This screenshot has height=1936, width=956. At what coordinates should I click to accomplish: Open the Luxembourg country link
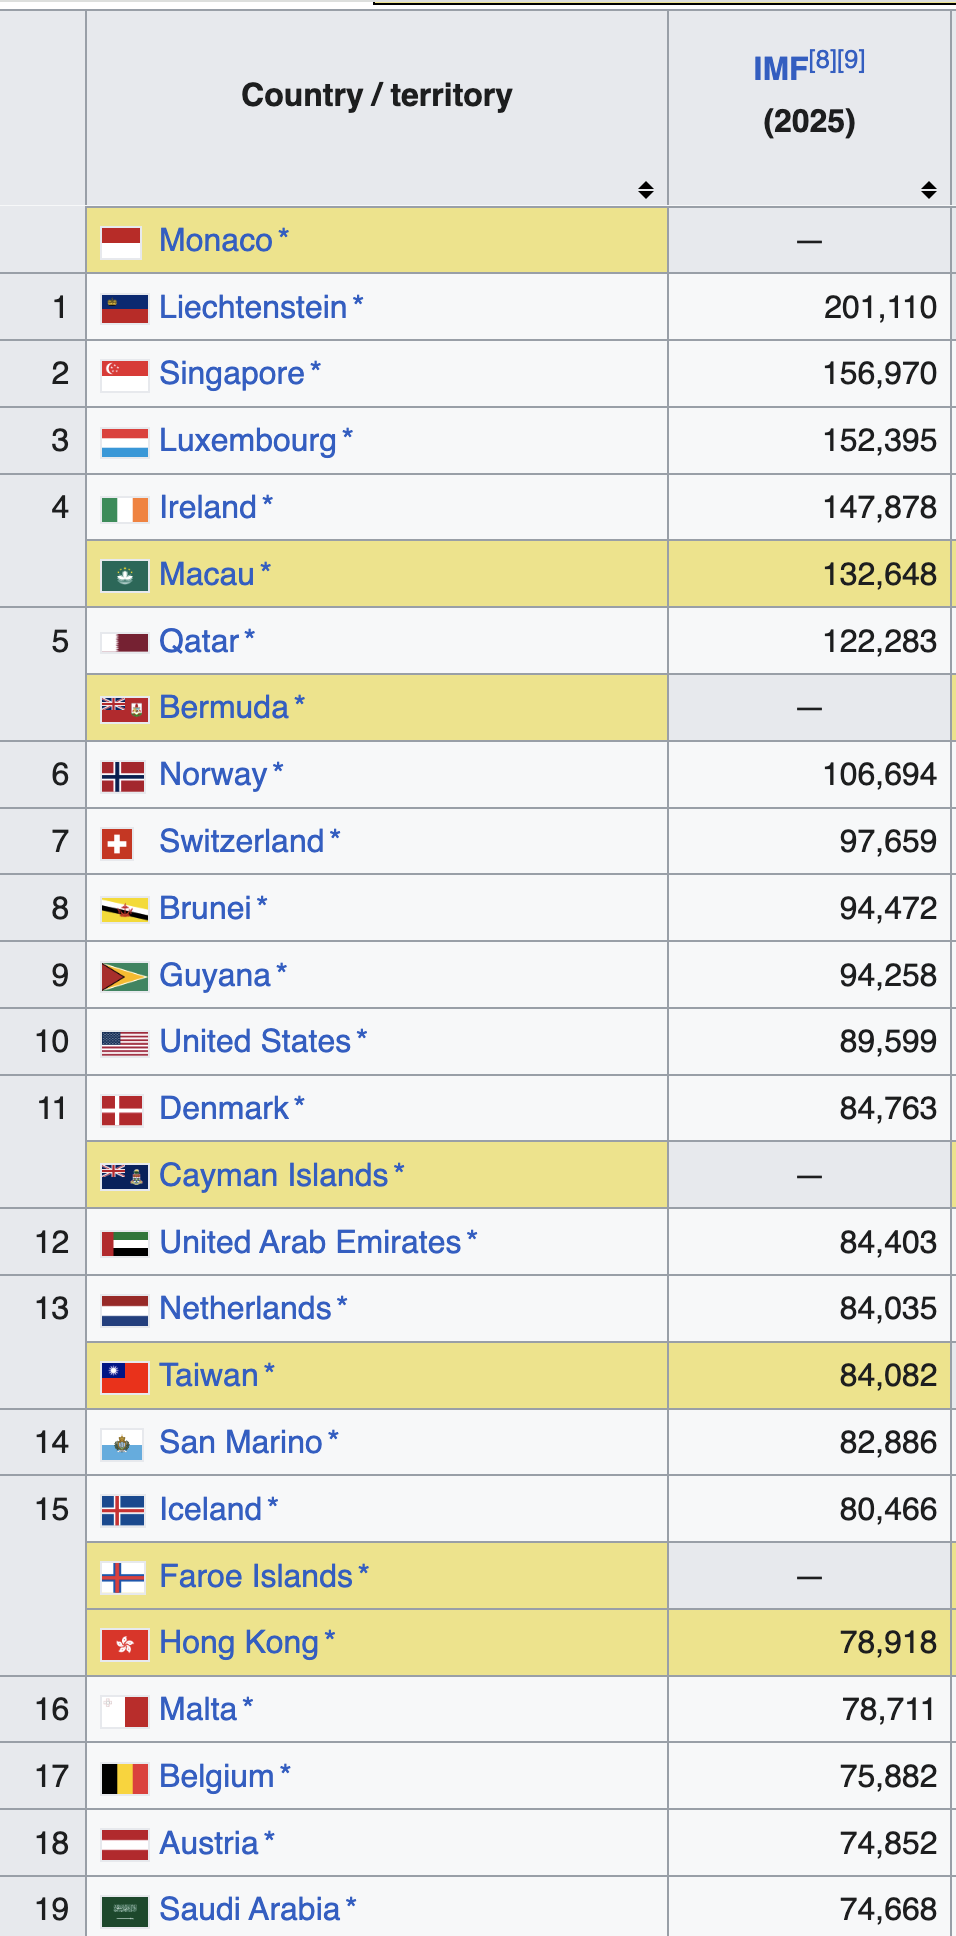click(x=248, y=441)
